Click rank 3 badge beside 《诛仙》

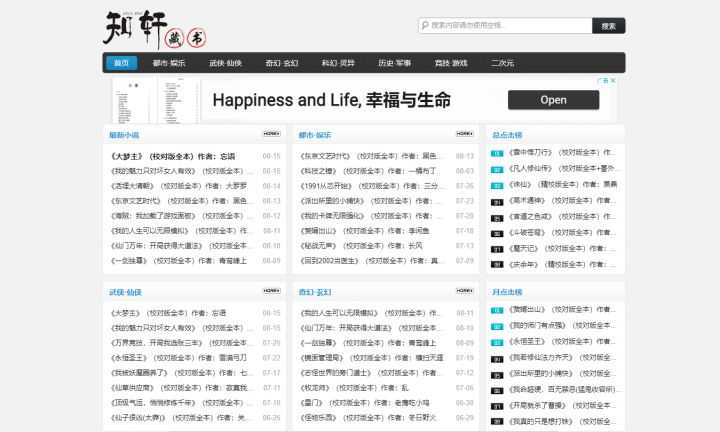coord(497,185)
